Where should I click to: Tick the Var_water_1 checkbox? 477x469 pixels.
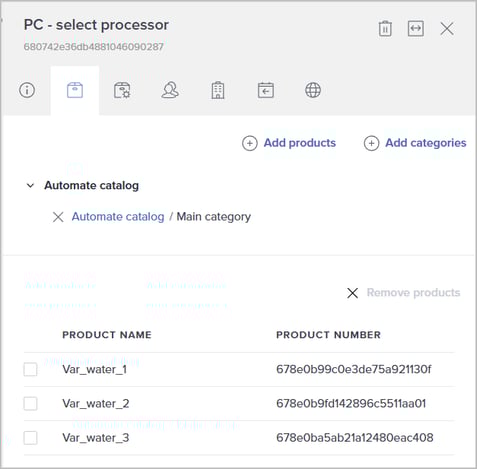(30, 369)
